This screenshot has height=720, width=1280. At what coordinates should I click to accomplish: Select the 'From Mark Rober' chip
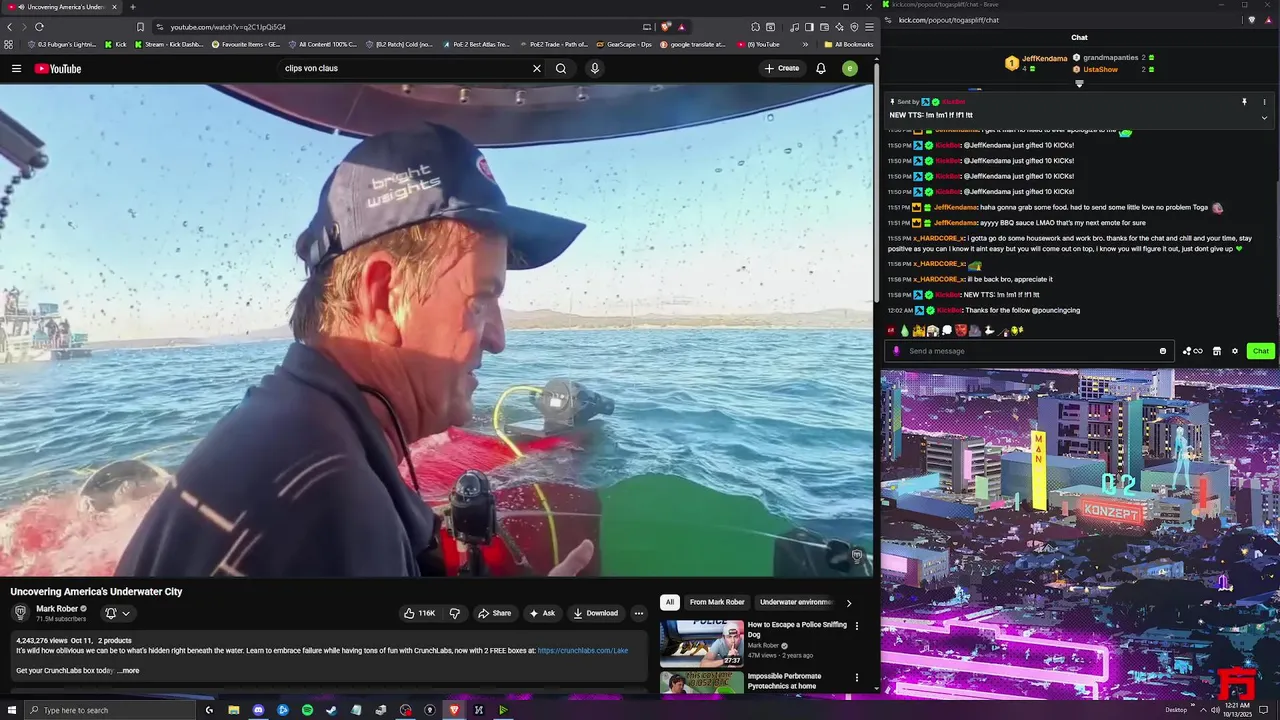(x=717, y=602)
